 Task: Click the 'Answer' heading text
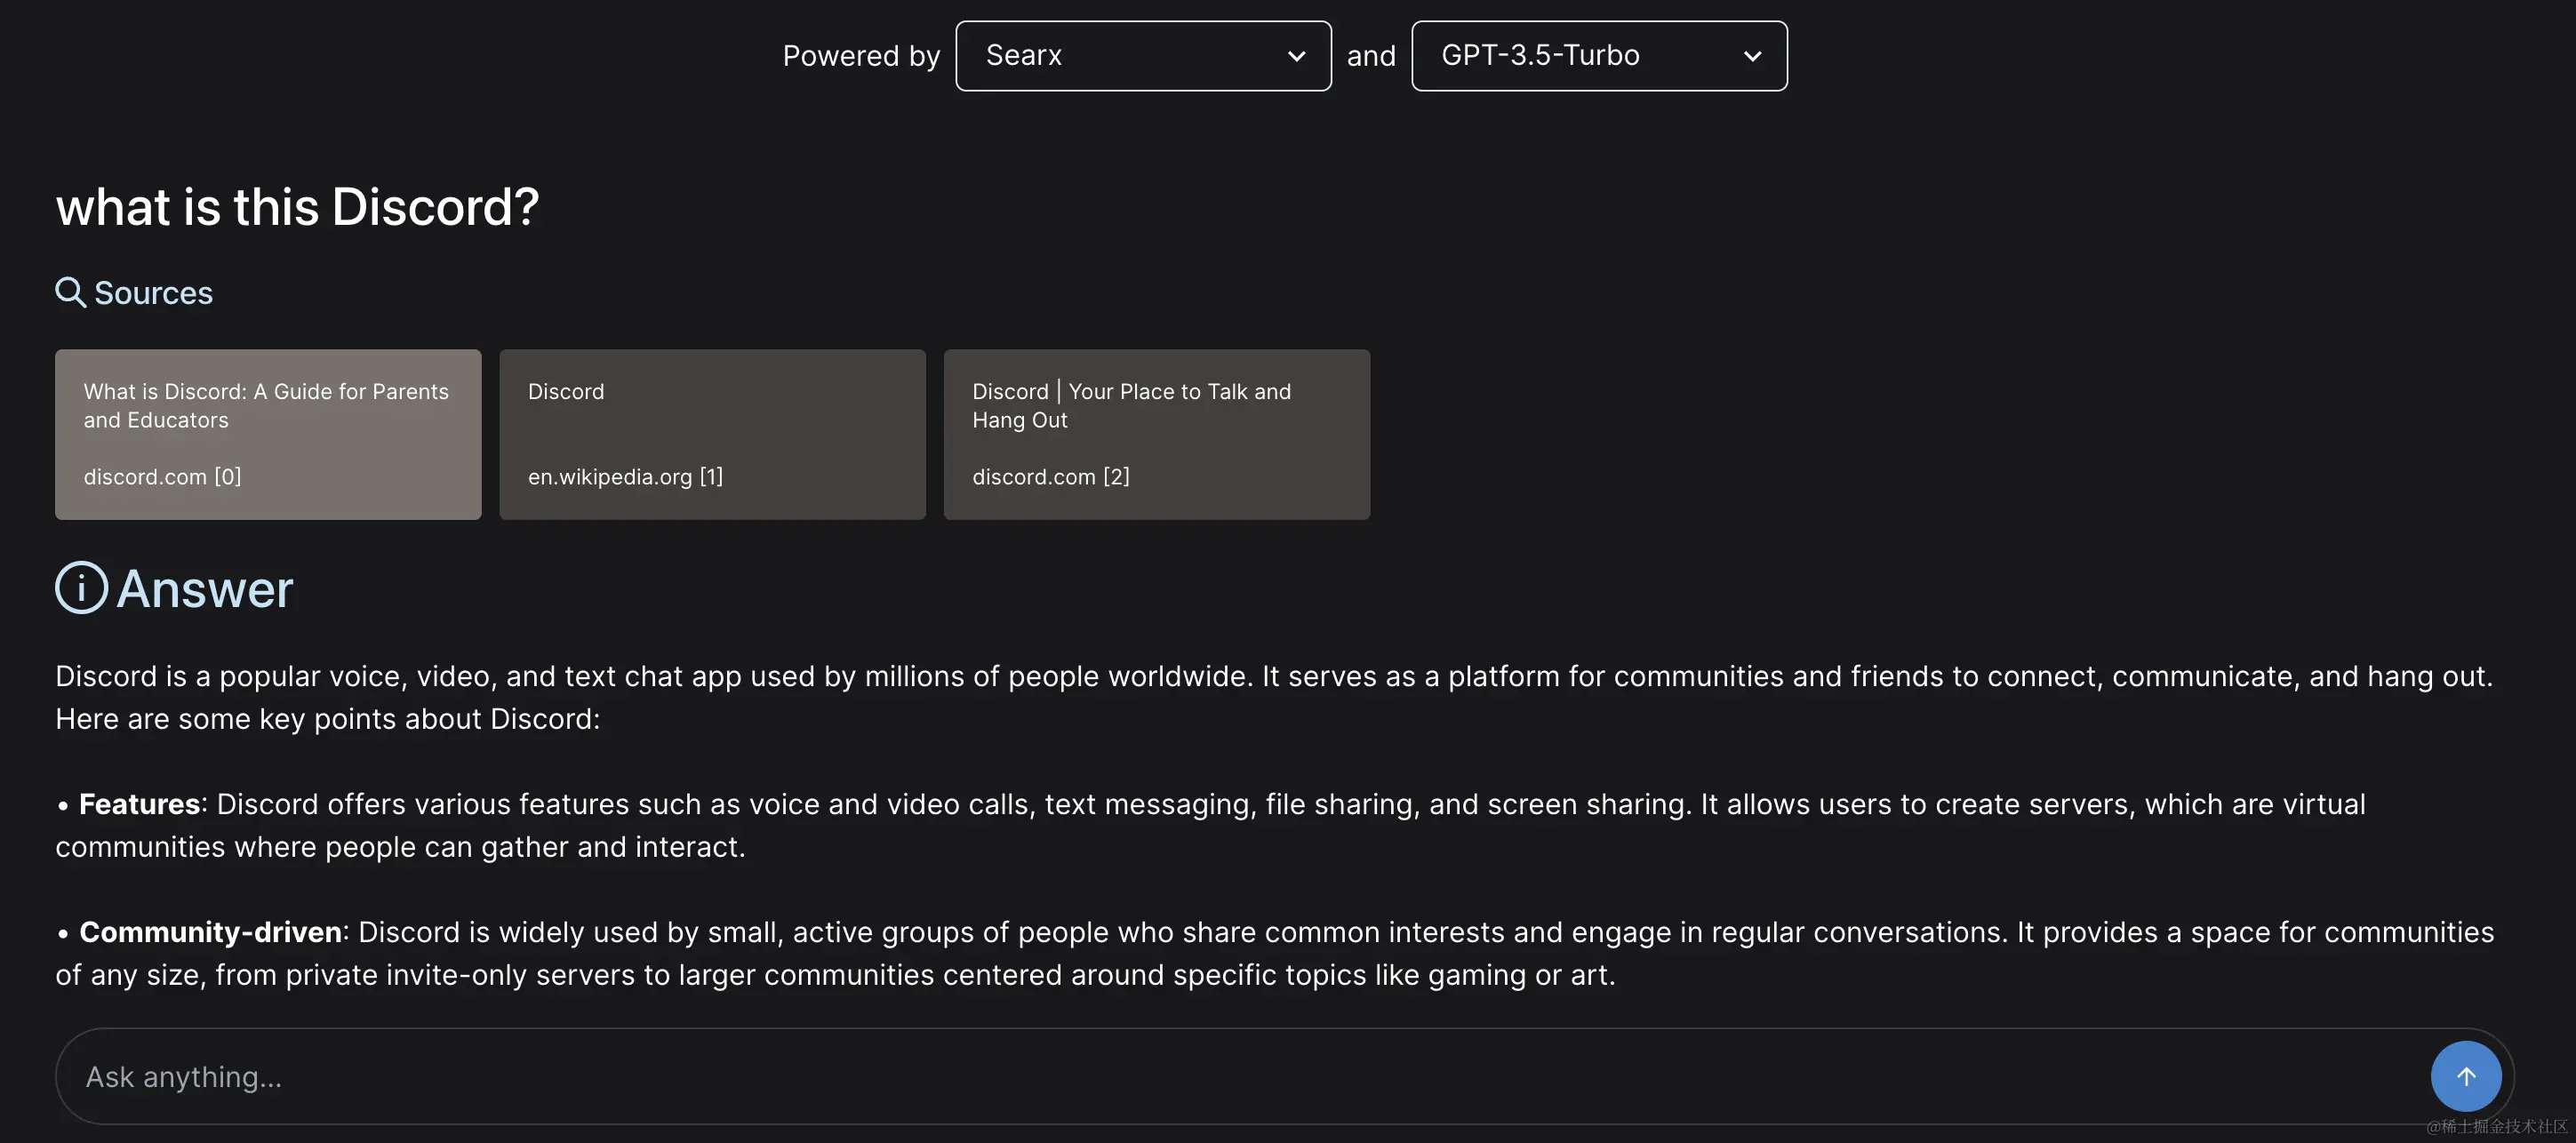[205, 589]
